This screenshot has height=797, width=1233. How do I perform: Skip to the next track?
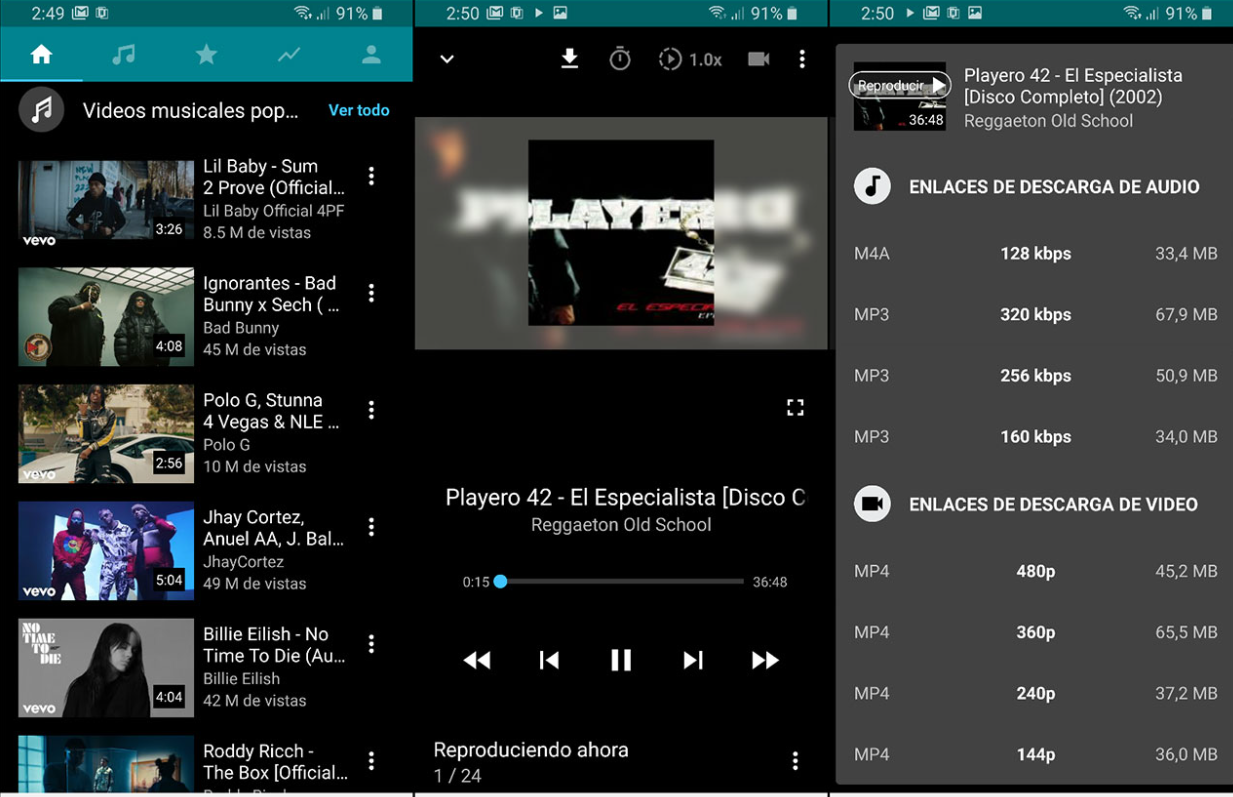click(x=693, y=660)
